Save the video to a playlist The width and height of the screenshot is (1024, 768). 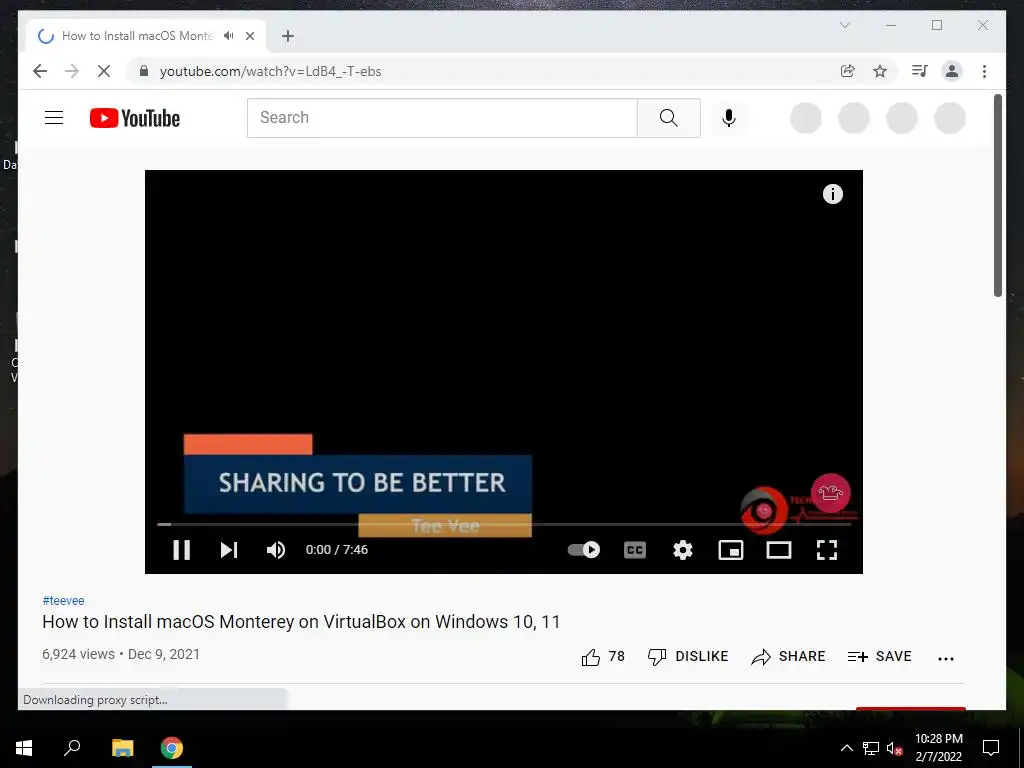879,656
